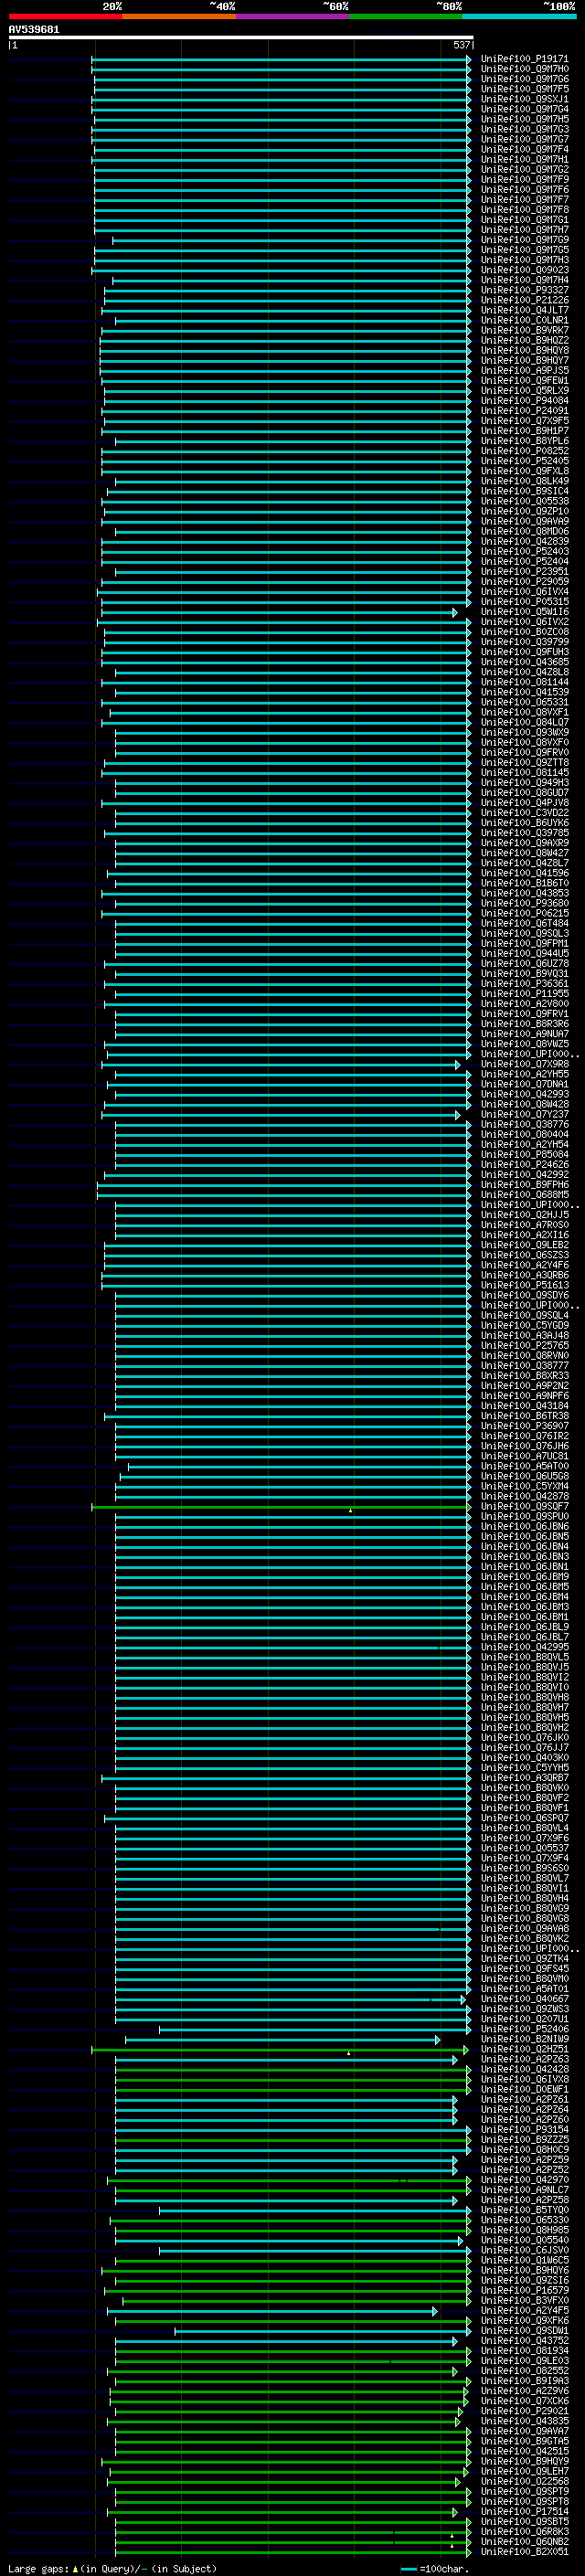Screen dimensions: 585x2576
Task: Open hit UniRef100_P05315
Action: [x=525, y=602]
